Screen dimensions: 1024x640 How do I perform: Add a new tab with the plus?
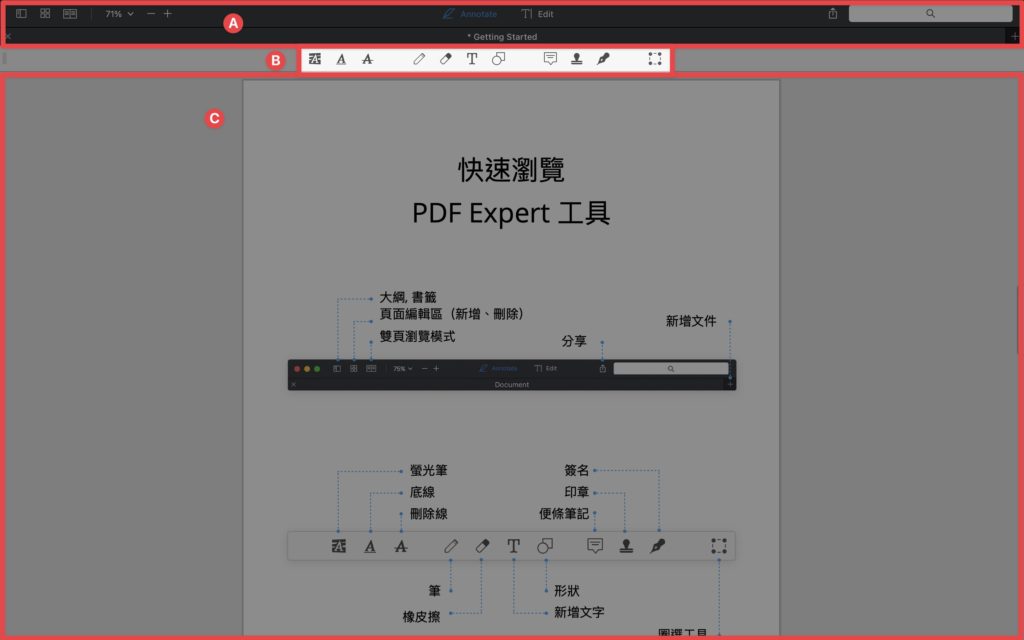coord(1014,37)
